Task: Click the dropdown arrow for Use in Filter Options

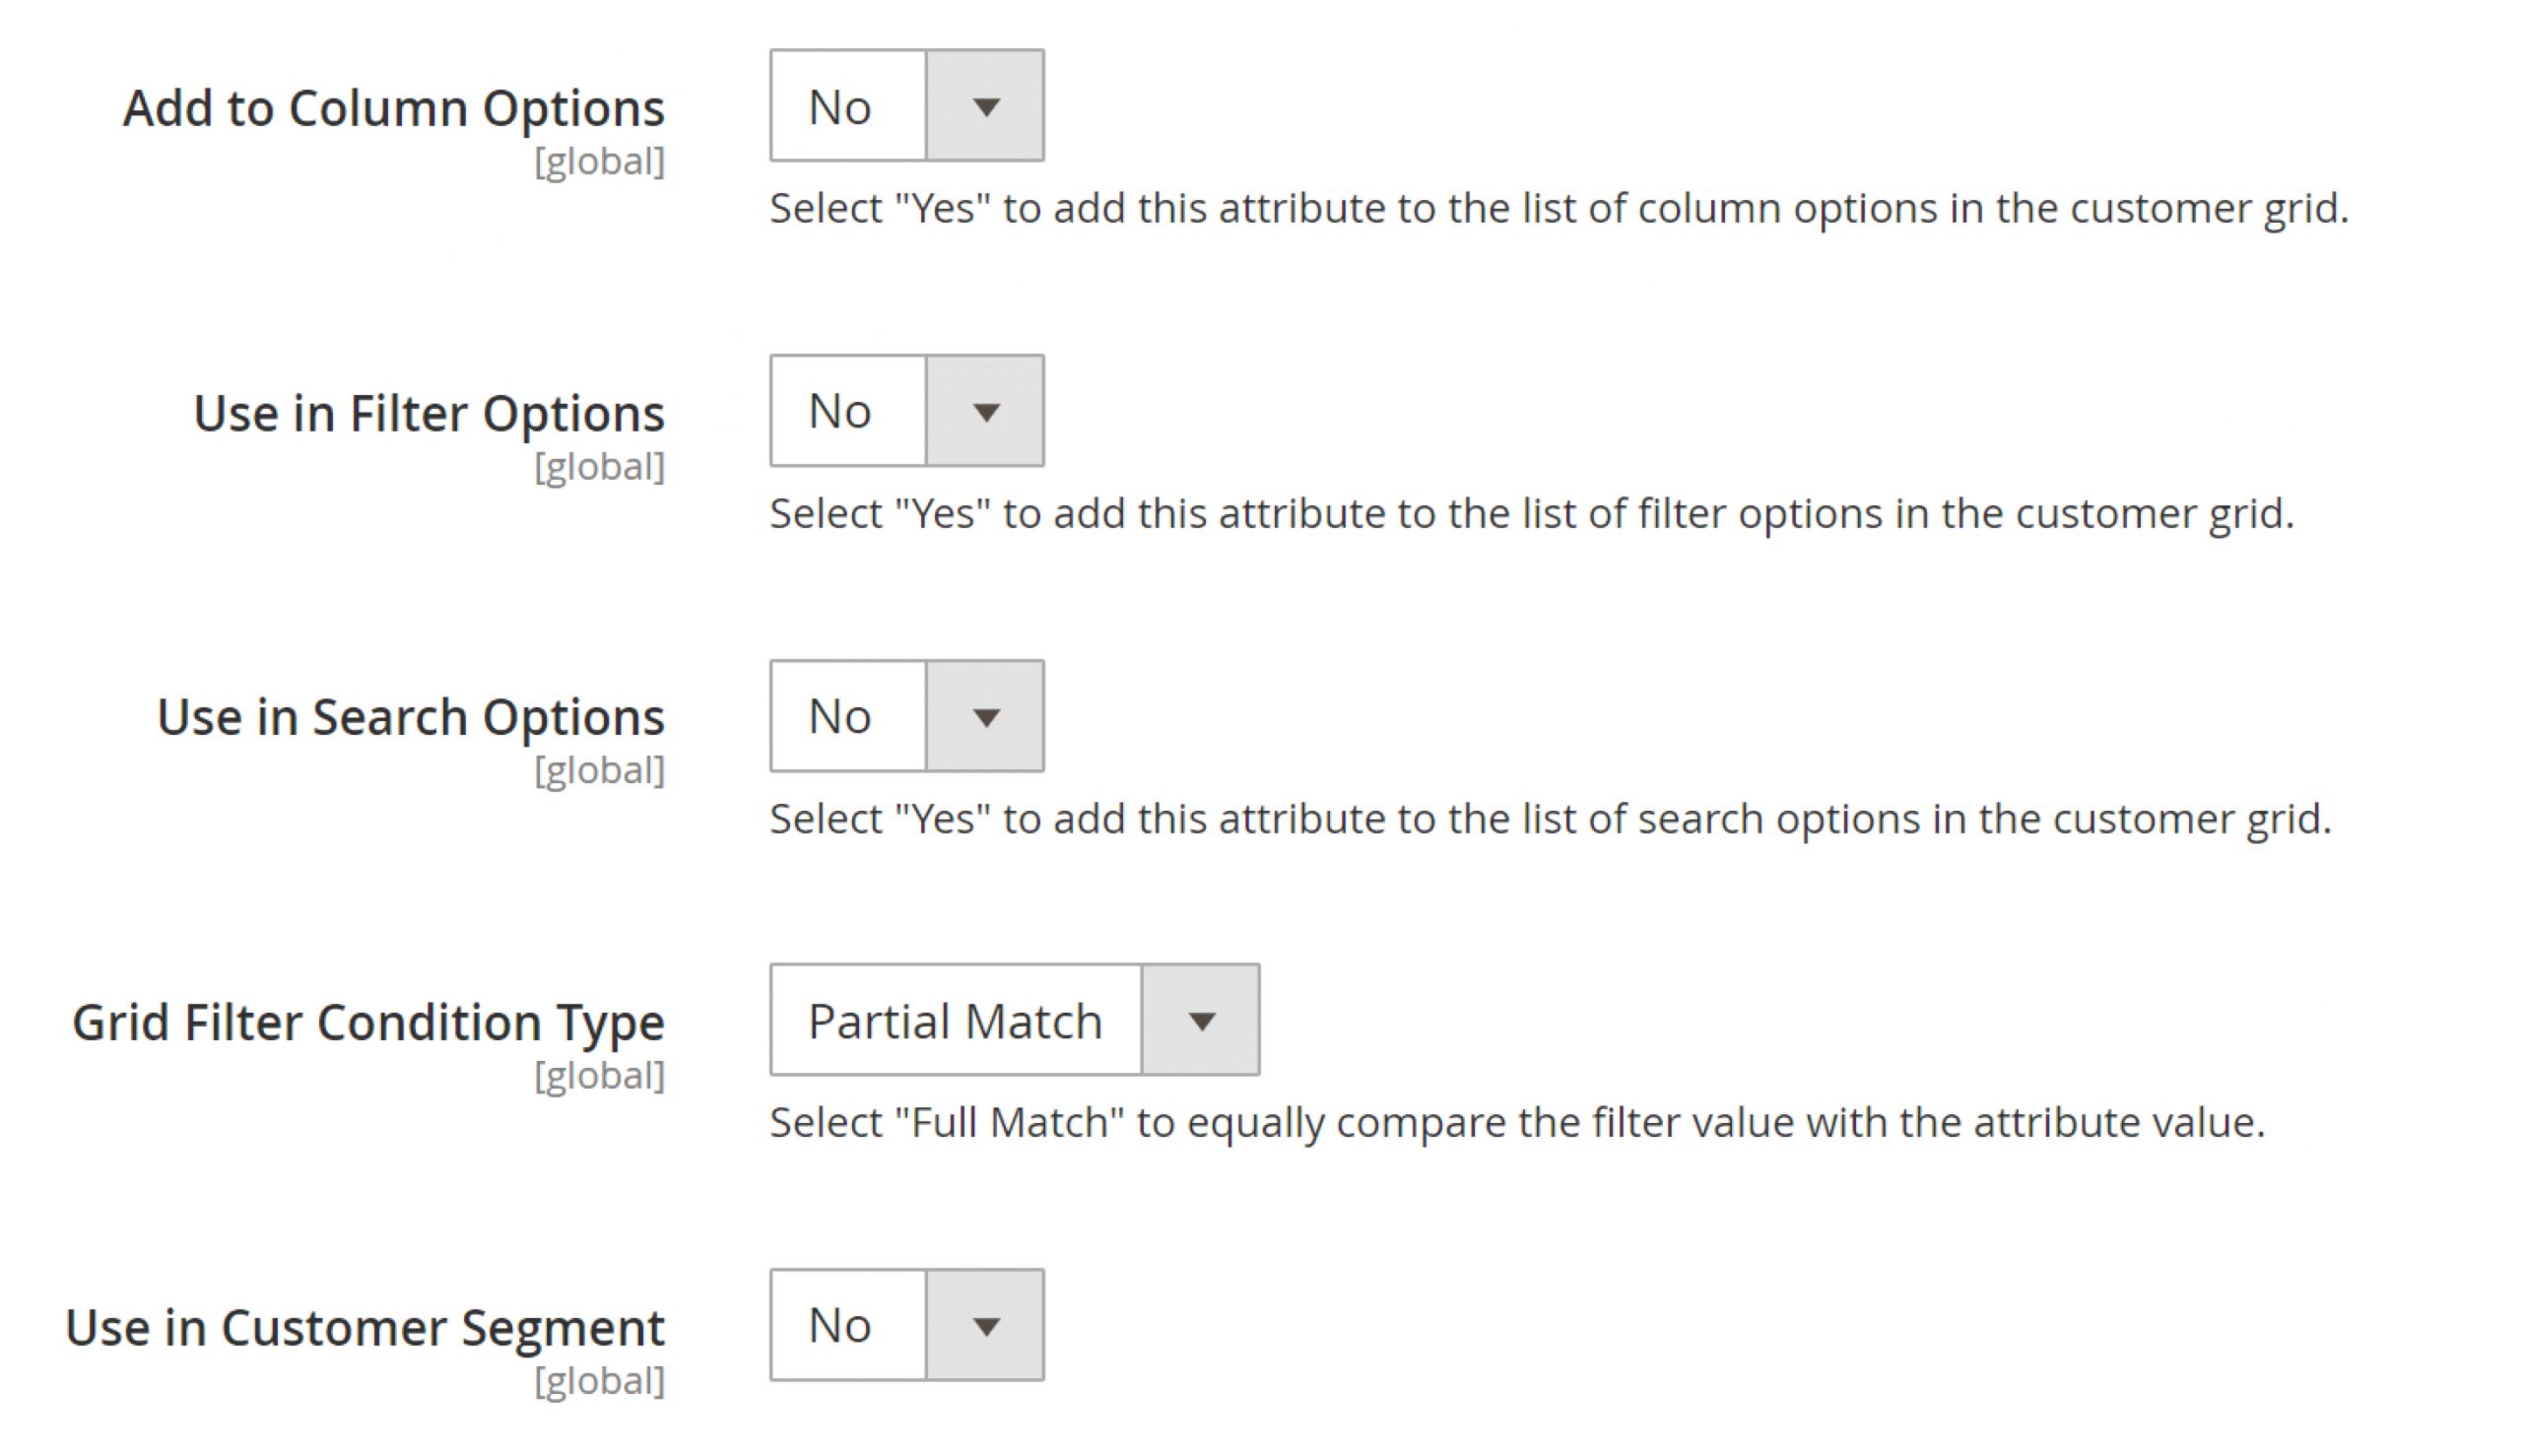Action: [x=984, y=411]
